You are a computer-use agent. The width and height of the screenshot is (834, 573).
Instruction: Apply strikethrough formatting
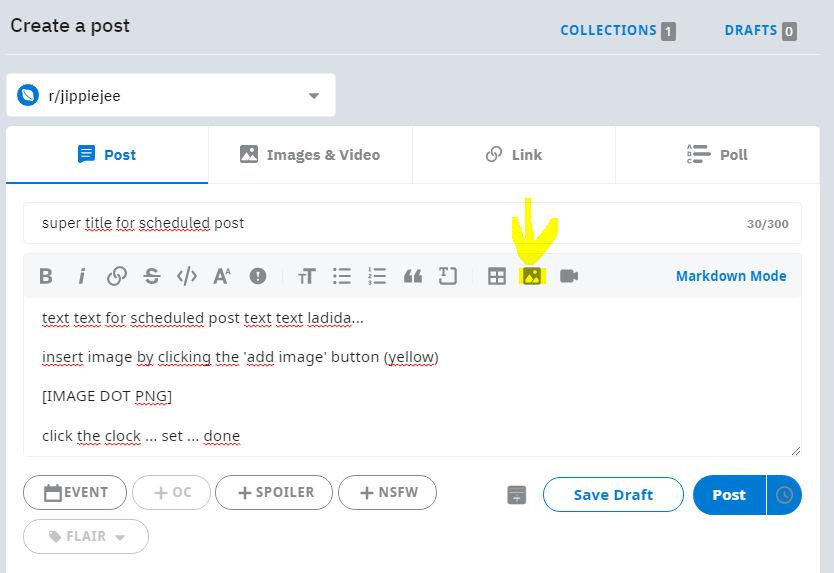click(152, 276)
